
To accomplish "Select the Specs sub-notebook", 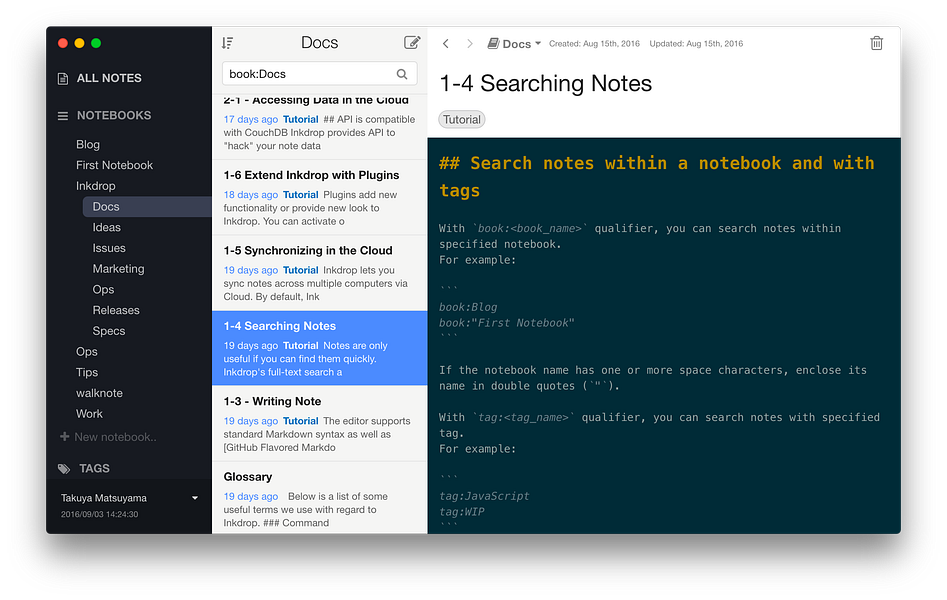I will click(109, 331).
